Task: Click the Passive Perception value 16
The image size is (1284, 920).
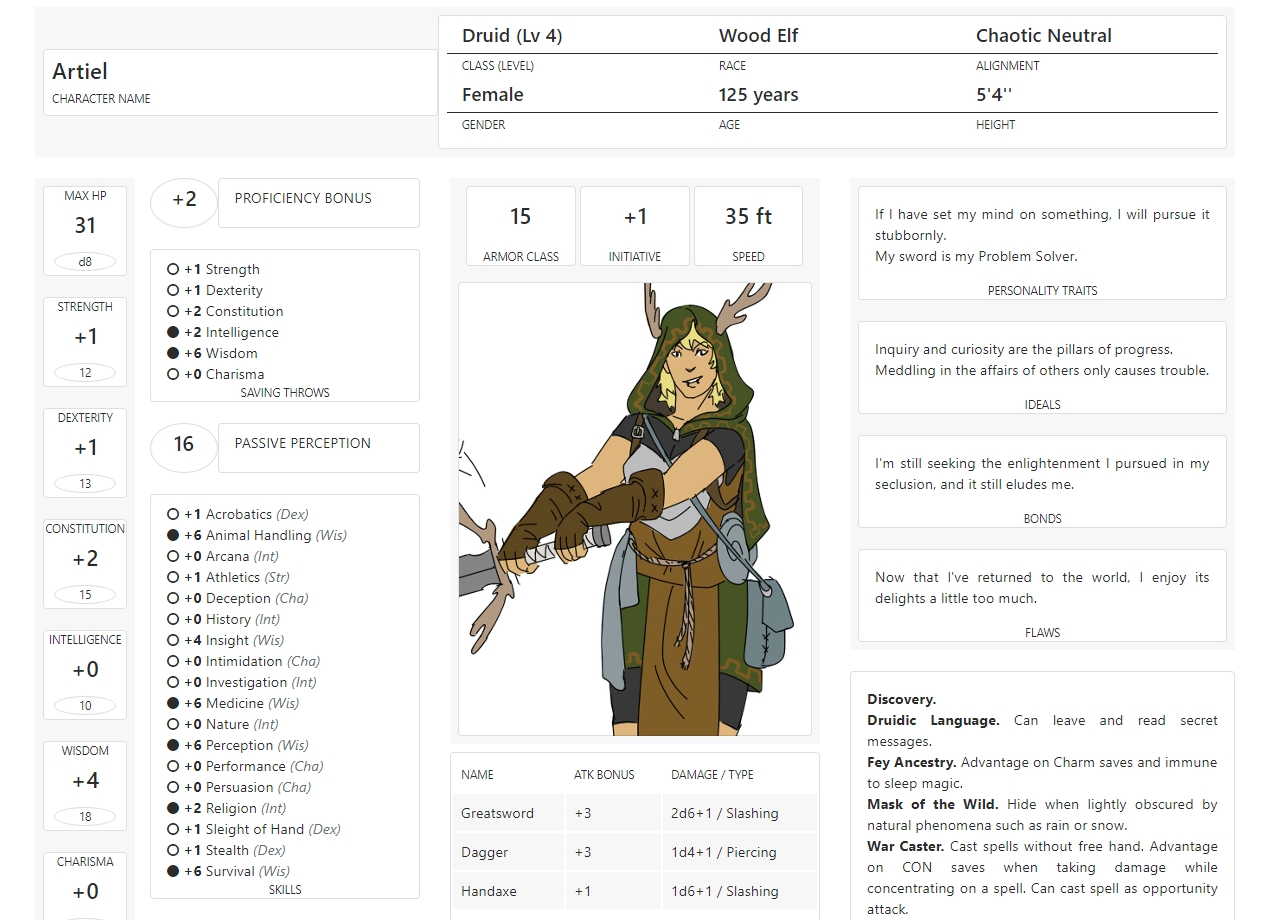Action: click(184, 444)
